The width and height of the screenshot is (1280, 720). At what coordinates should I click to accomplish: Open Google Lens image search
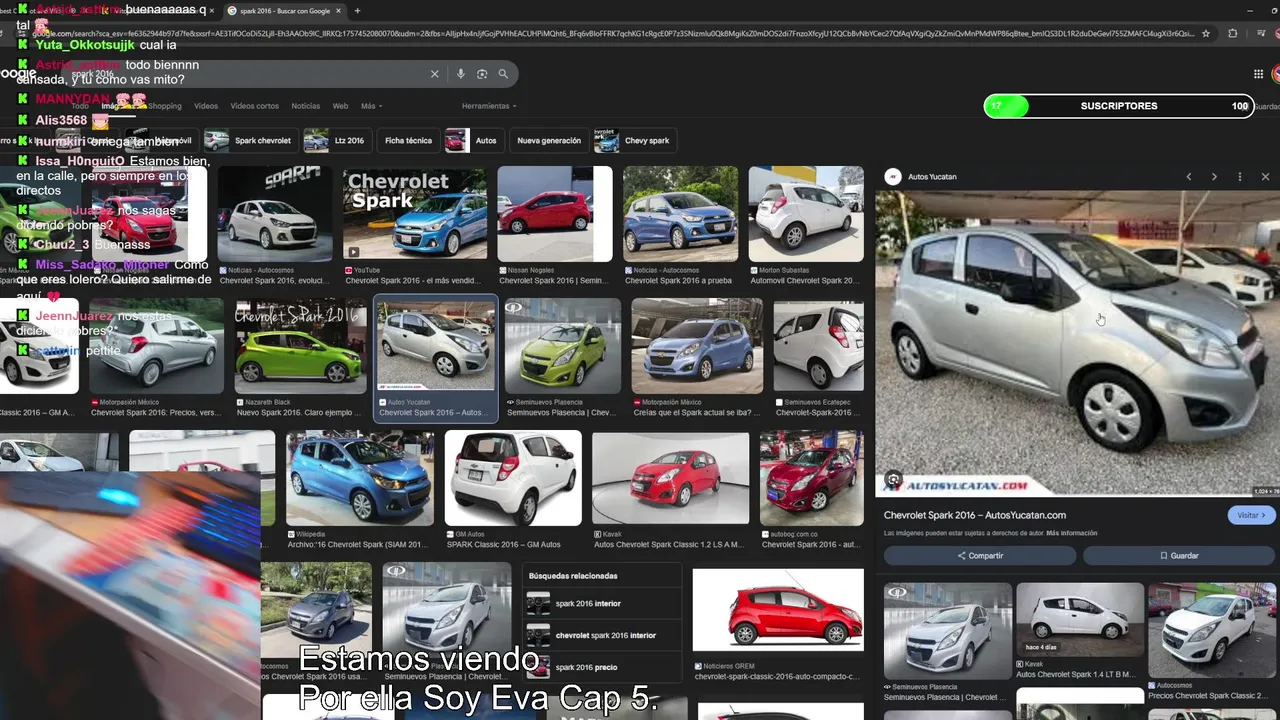click(482, 74)
